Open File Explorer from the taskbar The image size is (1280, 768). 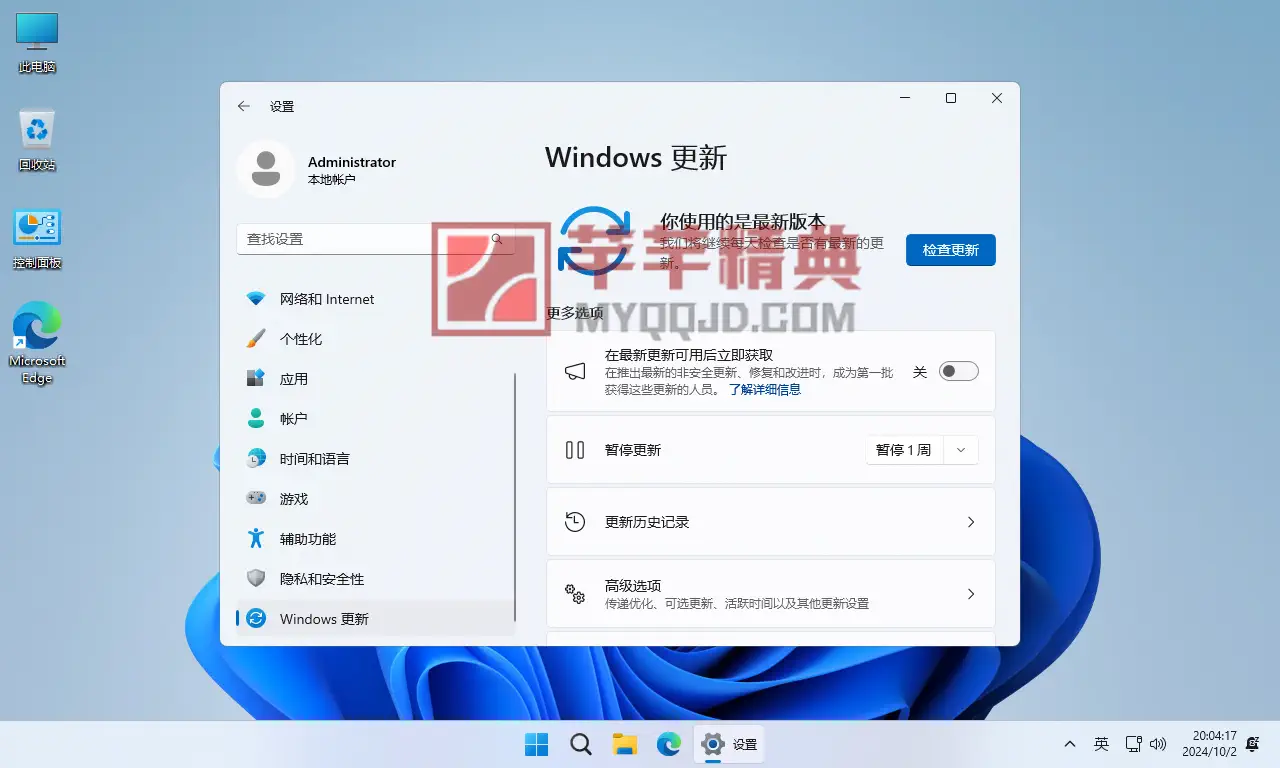(x=625, y=744)
